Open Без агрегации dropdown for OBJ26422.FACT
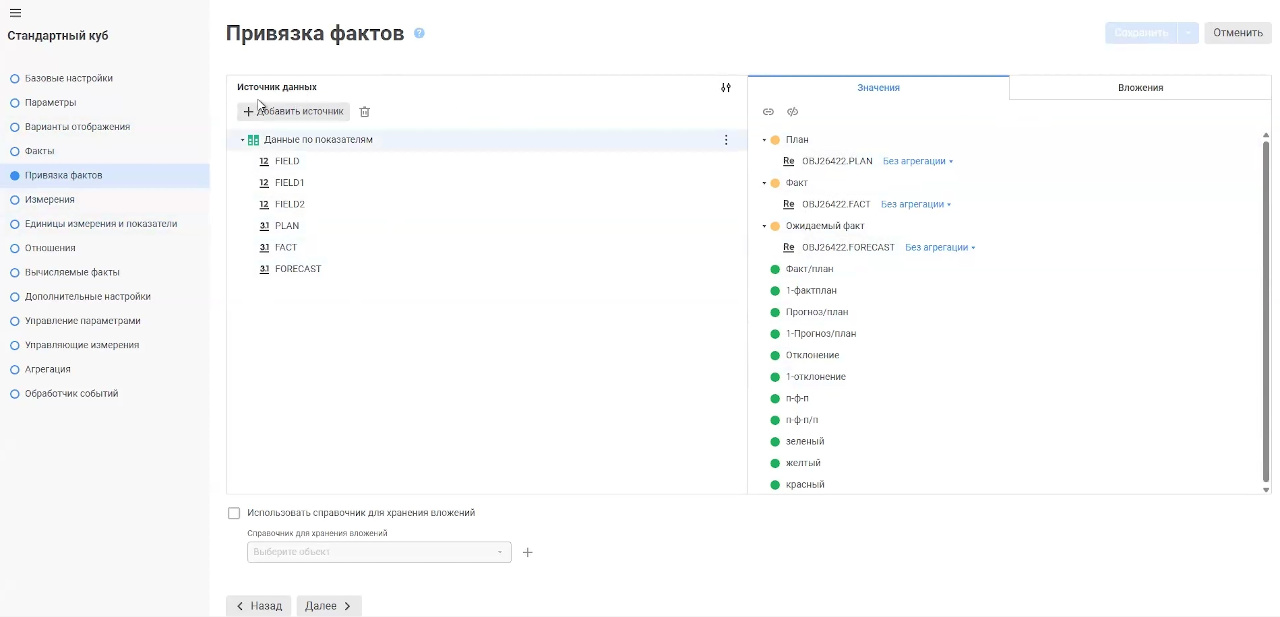 pyautogui.click(x=916, y=204)
